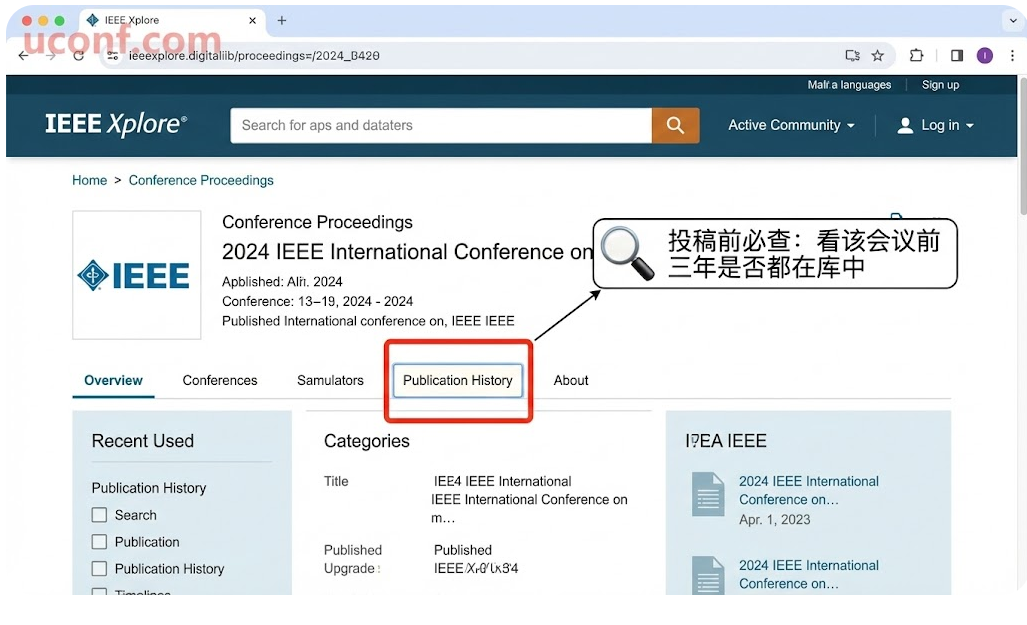Check the Search checkbox
This screenshot has width=1027, height=625.
click(x=99, y=515)
